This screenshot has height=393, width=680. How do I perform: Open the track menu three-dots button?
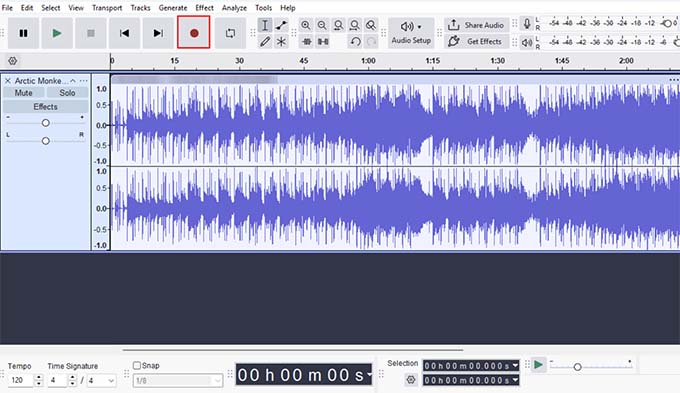click(83, 81)
